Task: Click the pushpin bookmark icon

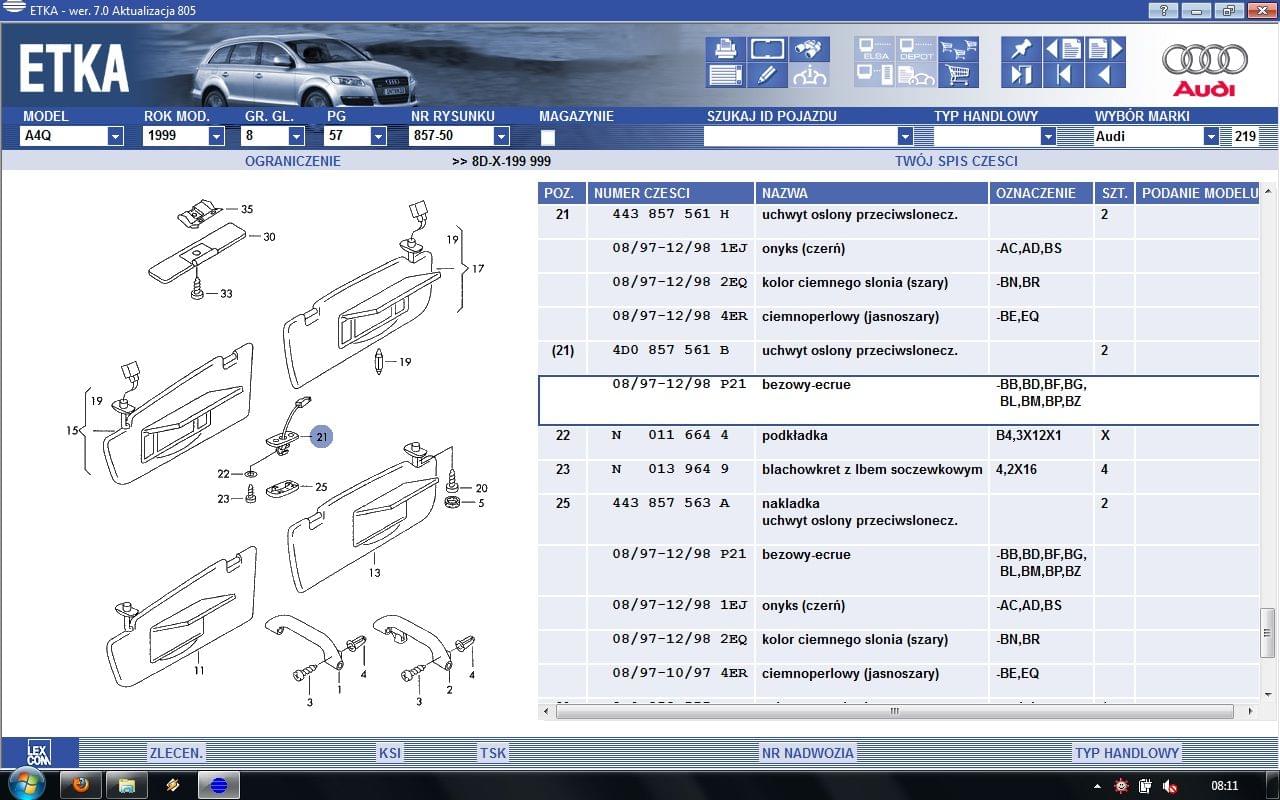Action: click(1021, 49)
